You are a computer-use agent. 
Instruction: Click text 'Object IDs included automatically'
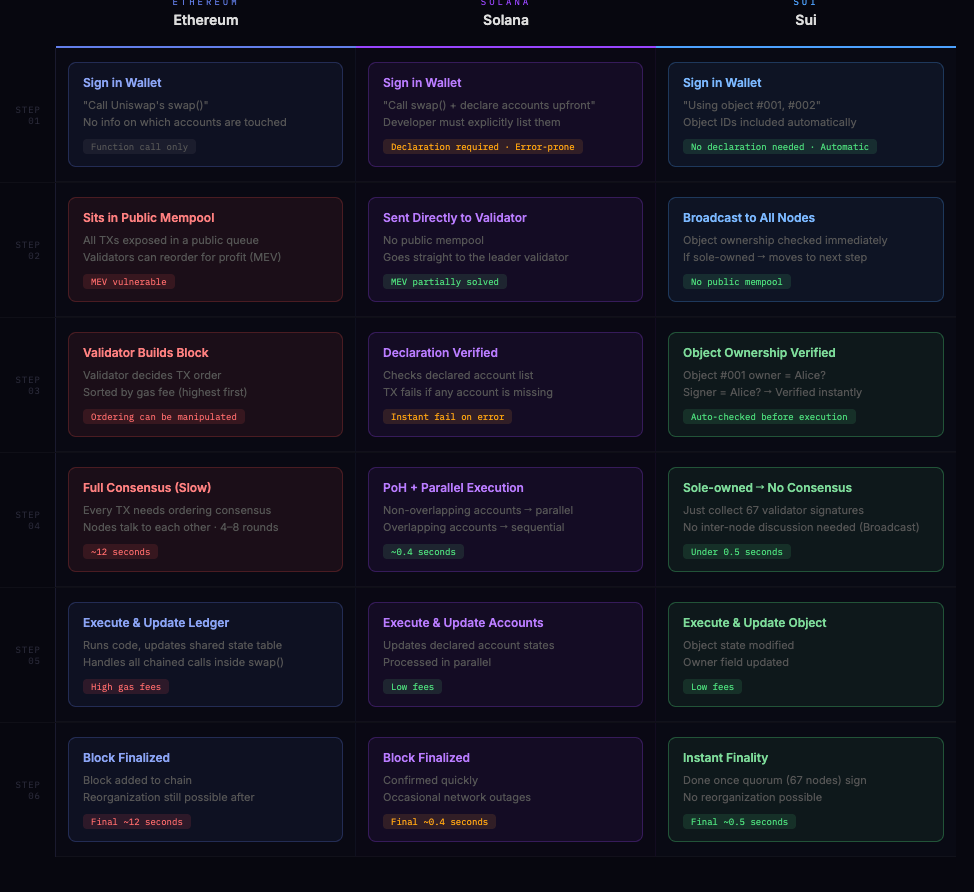(x=769, y=122)
